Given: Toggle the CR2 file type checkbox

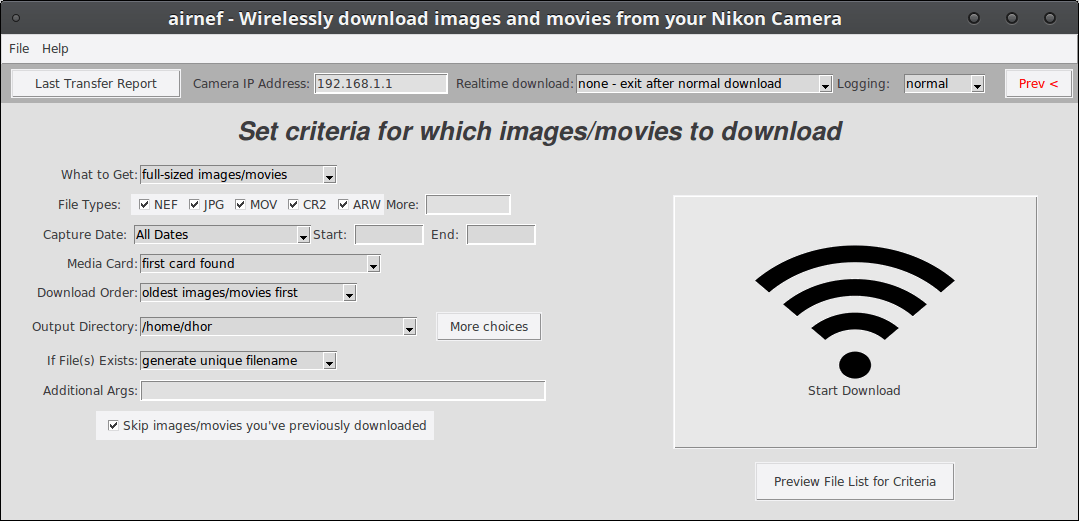Looking at the screenshot, I should (x=293, y=204).
